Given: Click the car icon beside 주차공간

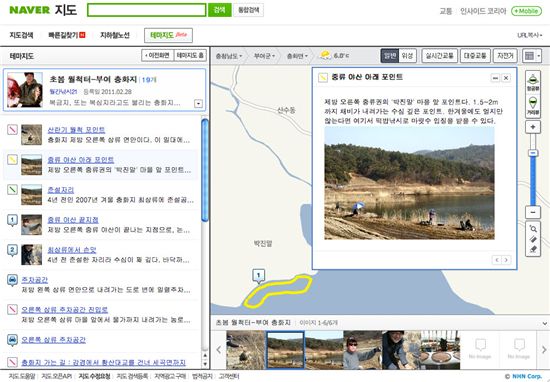Looking at the screenshot, I should (12, 280).
